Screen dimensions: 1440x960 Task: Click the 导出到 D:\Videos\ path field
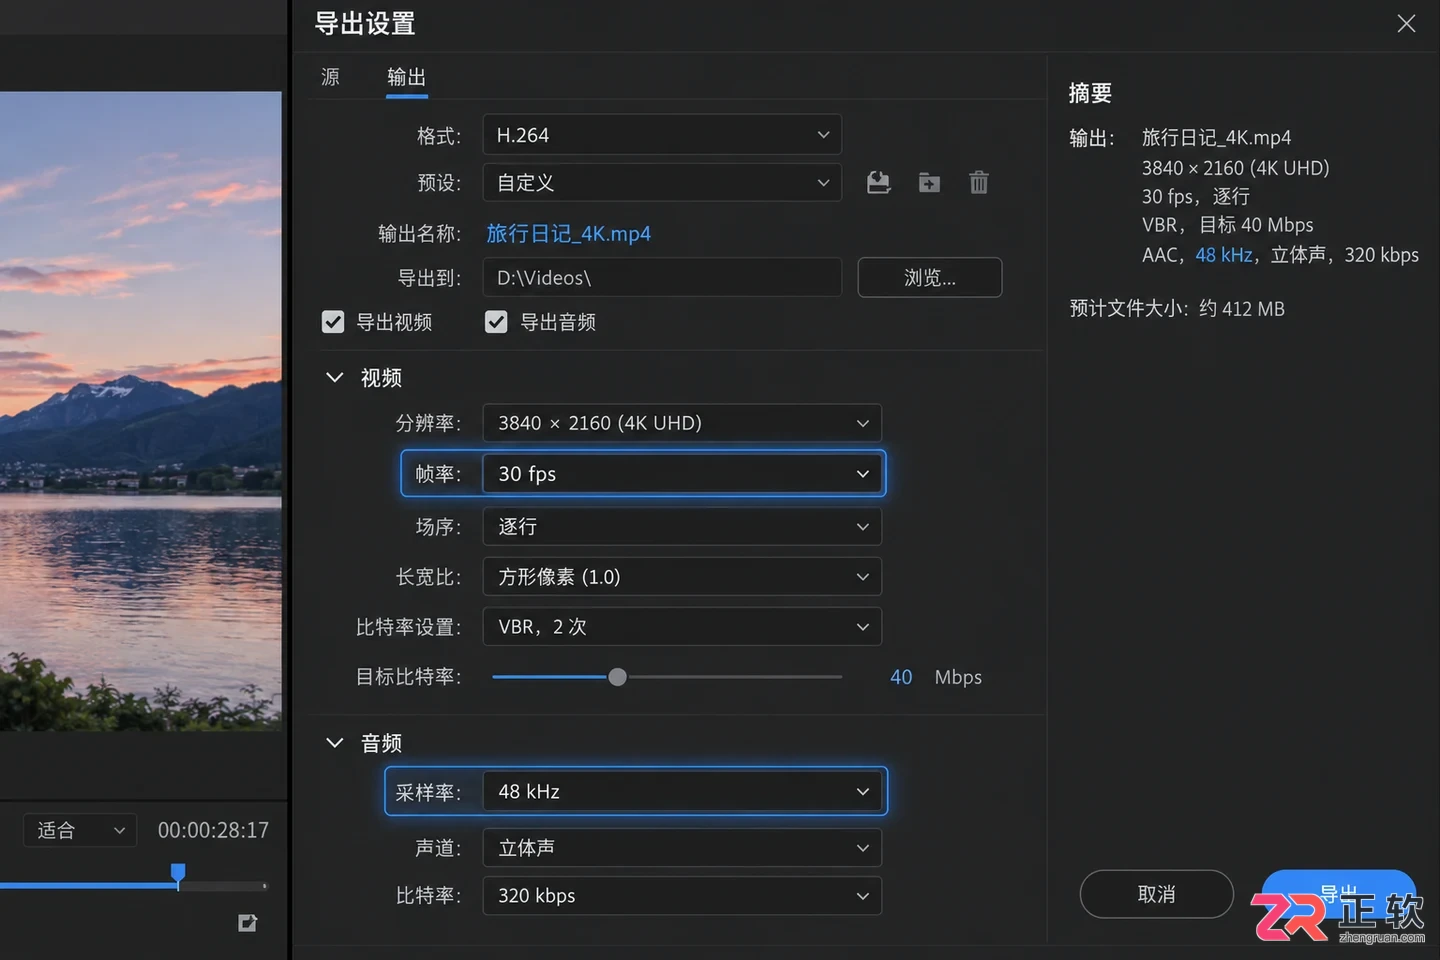click(x=662, y=278)
